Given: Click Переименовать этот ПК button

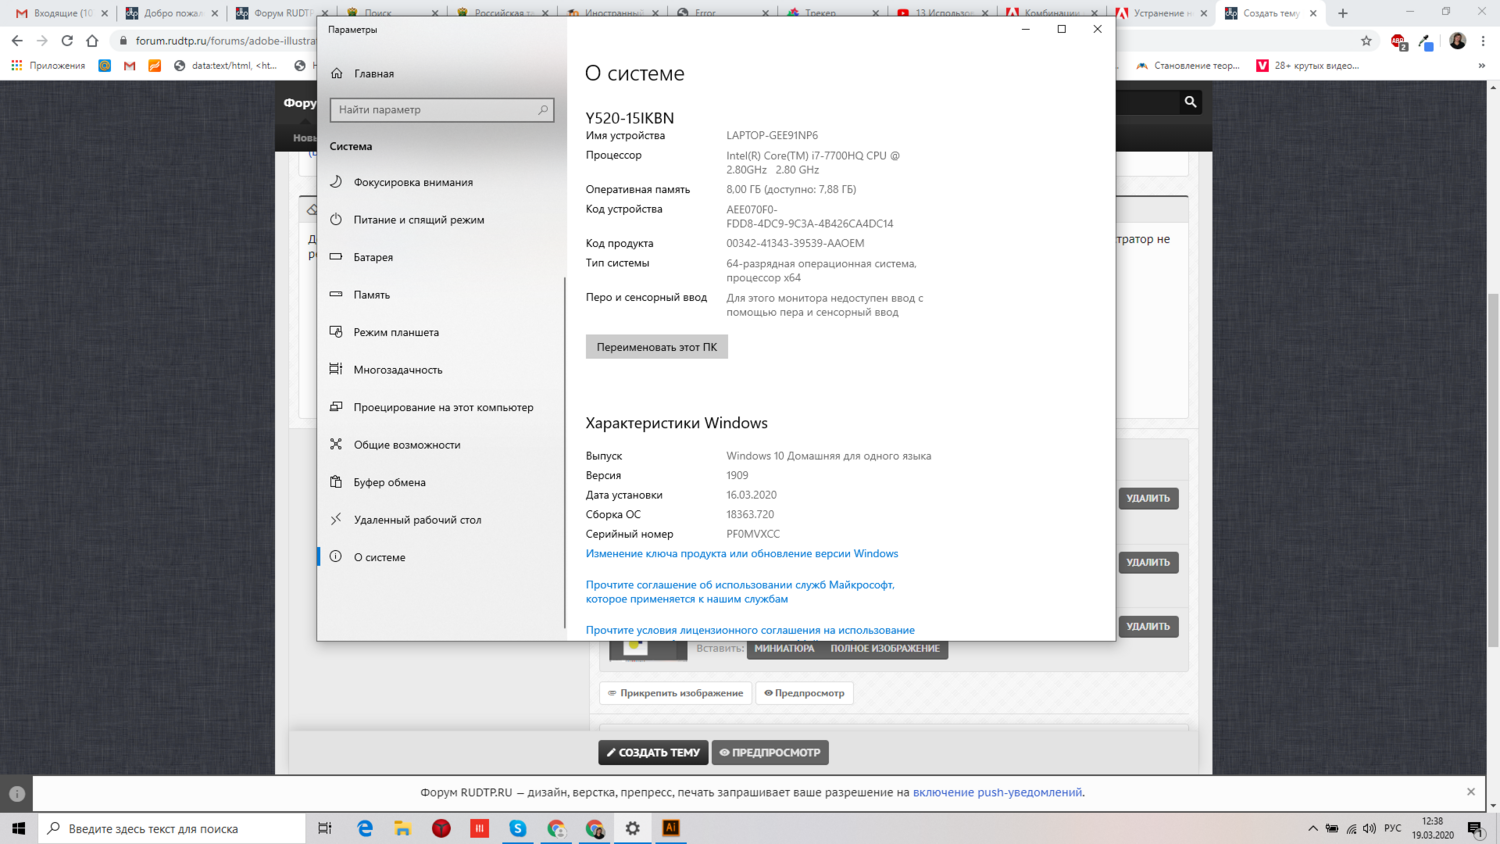Looking at the screenshot, I should pyautogui.click(x=657, y=347).
